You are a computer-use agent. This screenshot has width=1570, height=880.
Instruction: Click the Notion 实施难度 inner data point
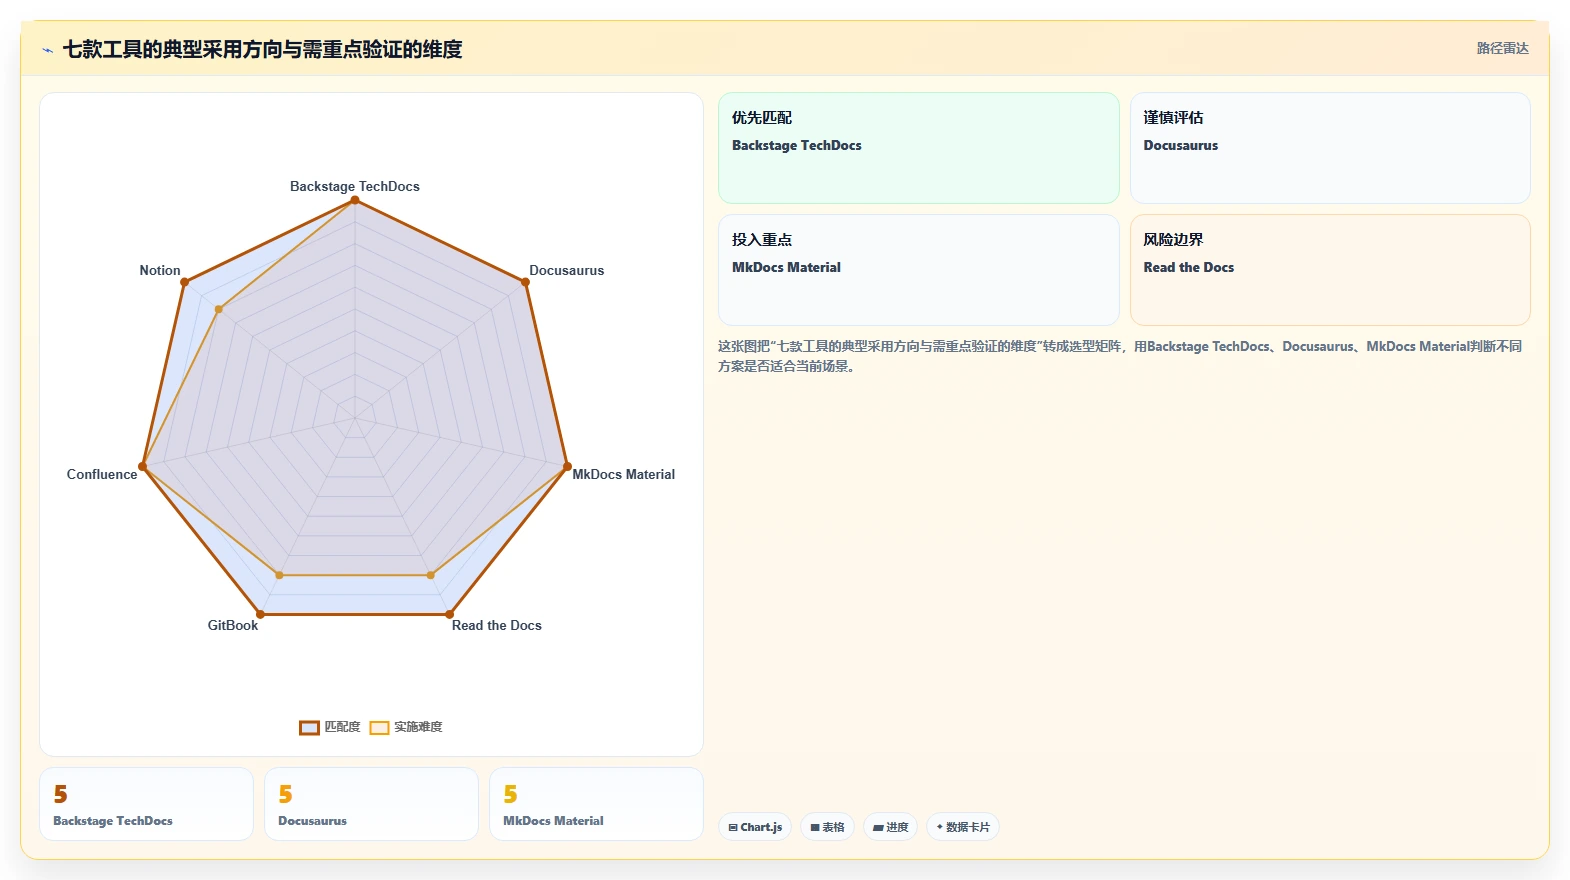(218, 309)
